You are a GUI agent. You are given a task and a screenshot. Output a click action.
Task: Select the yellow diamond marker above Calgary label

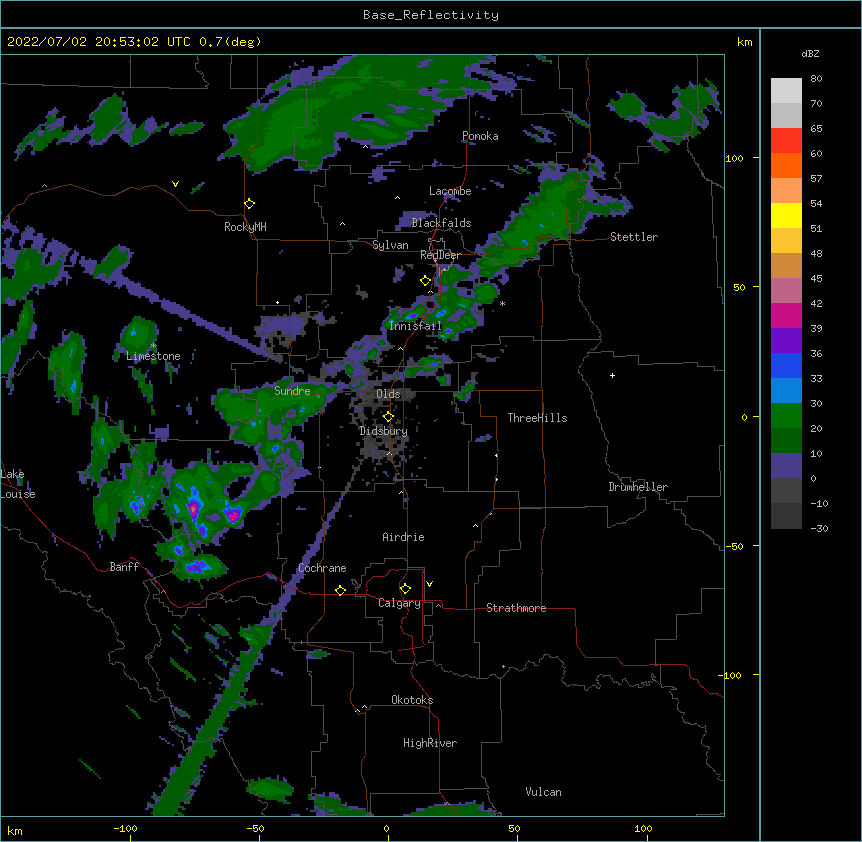[x=405, y=589]
